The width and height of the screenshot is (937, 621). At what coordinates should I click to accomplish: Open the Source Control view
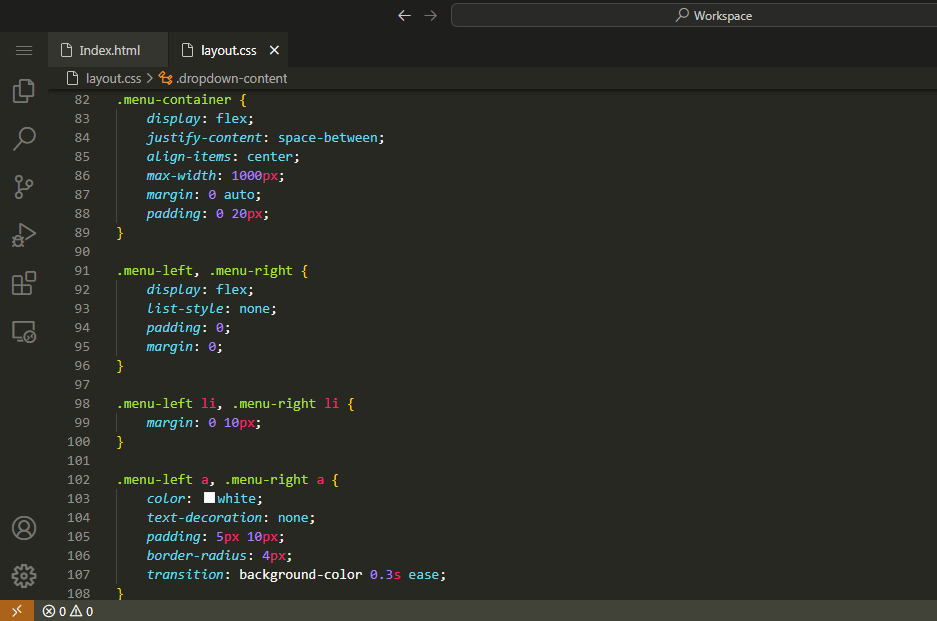point(24,186)
